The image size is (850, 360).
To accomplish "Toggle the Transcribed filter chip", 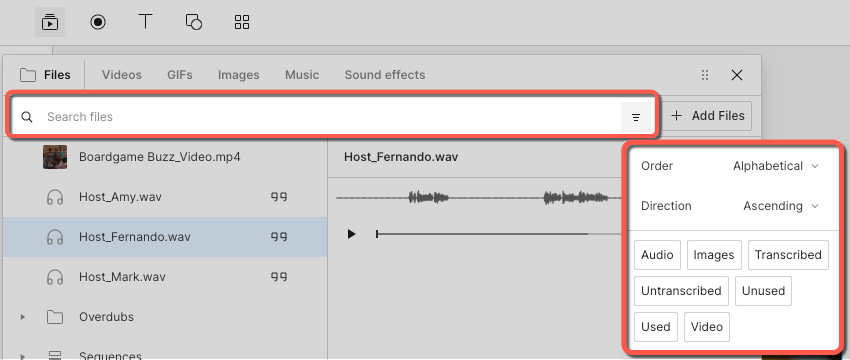I will pyautogui.click(x=788, y=255).
